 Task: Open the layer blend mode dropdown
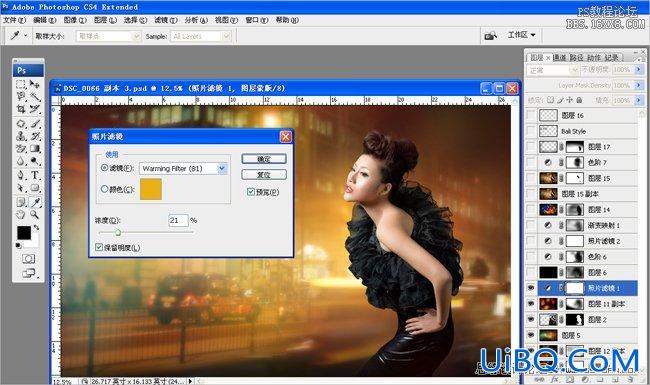(x=574, y=70)
